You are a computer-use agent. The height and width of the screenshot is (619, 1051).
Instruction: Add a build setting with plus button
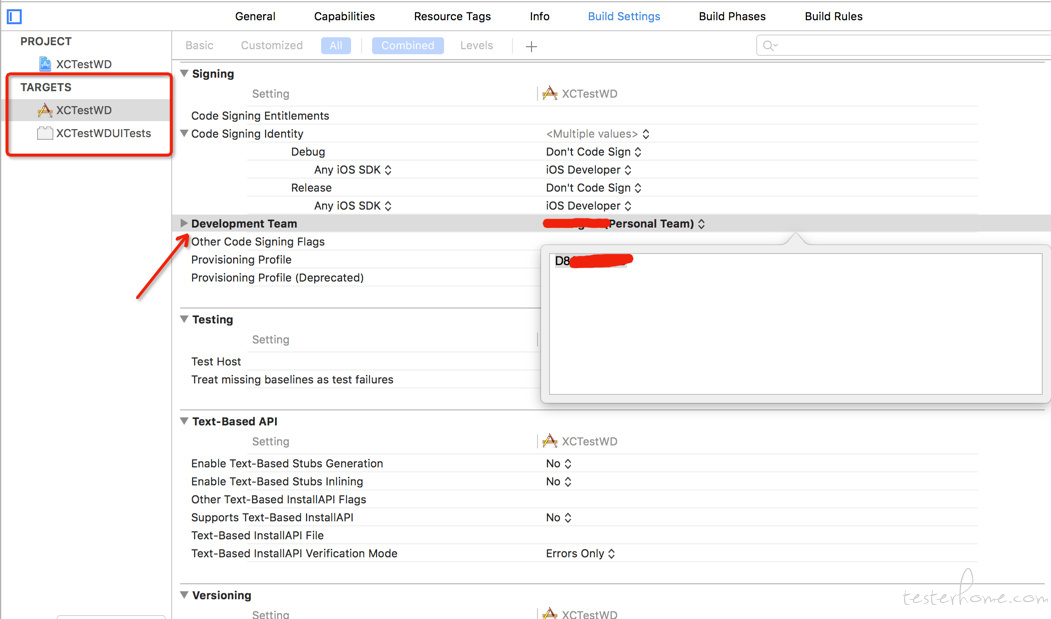(x=531, y=46)
